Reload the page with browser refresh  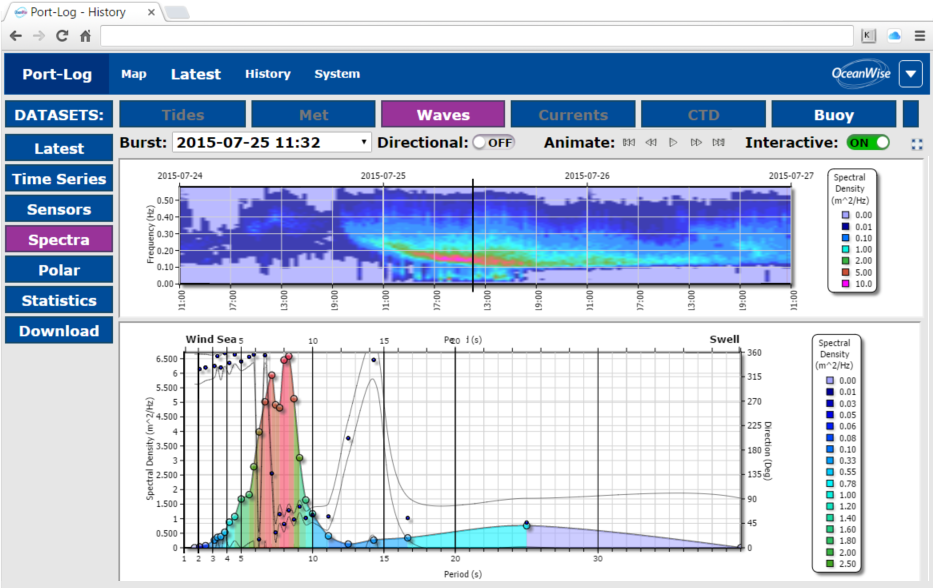[x=62, y=35]
